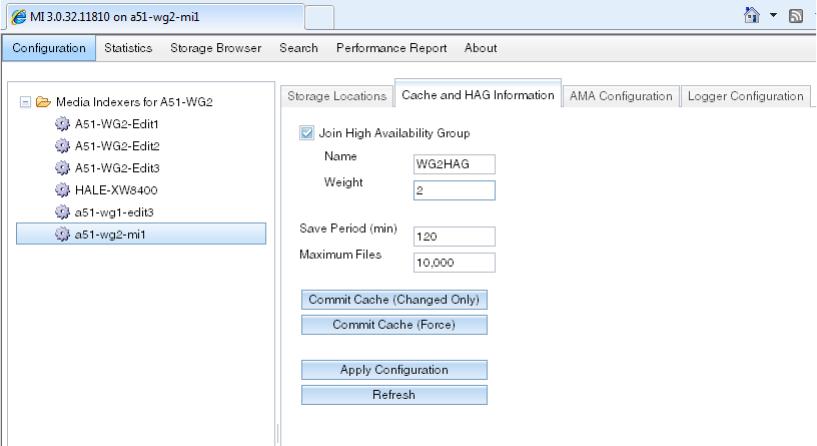Click the RSS feeds icon
The image size is (817, 446).
(797, 16)
